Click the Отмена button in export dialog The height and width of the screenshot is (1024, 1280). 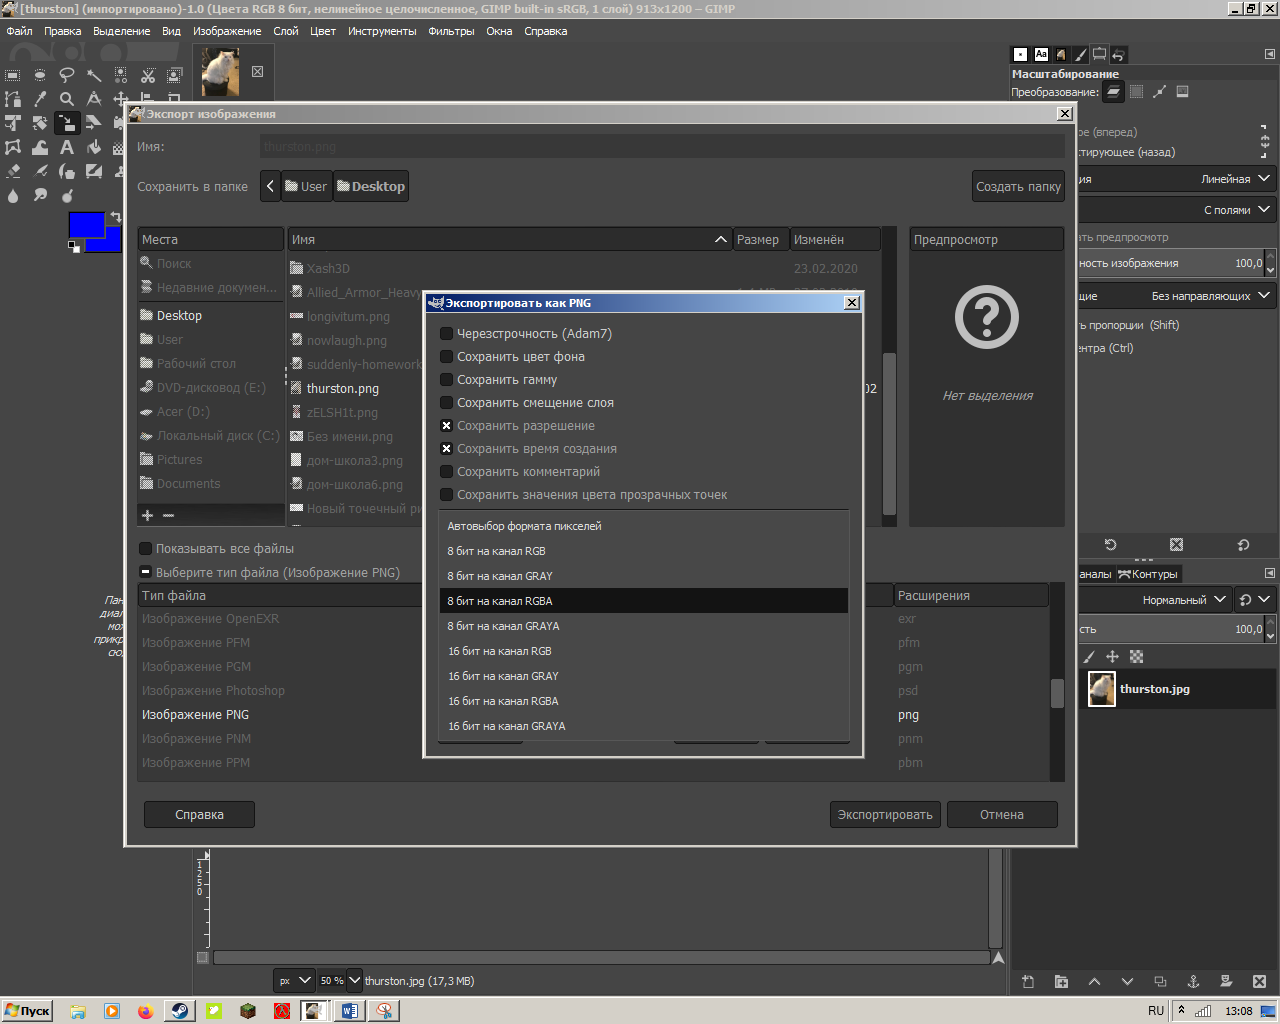click(1002, 815)
